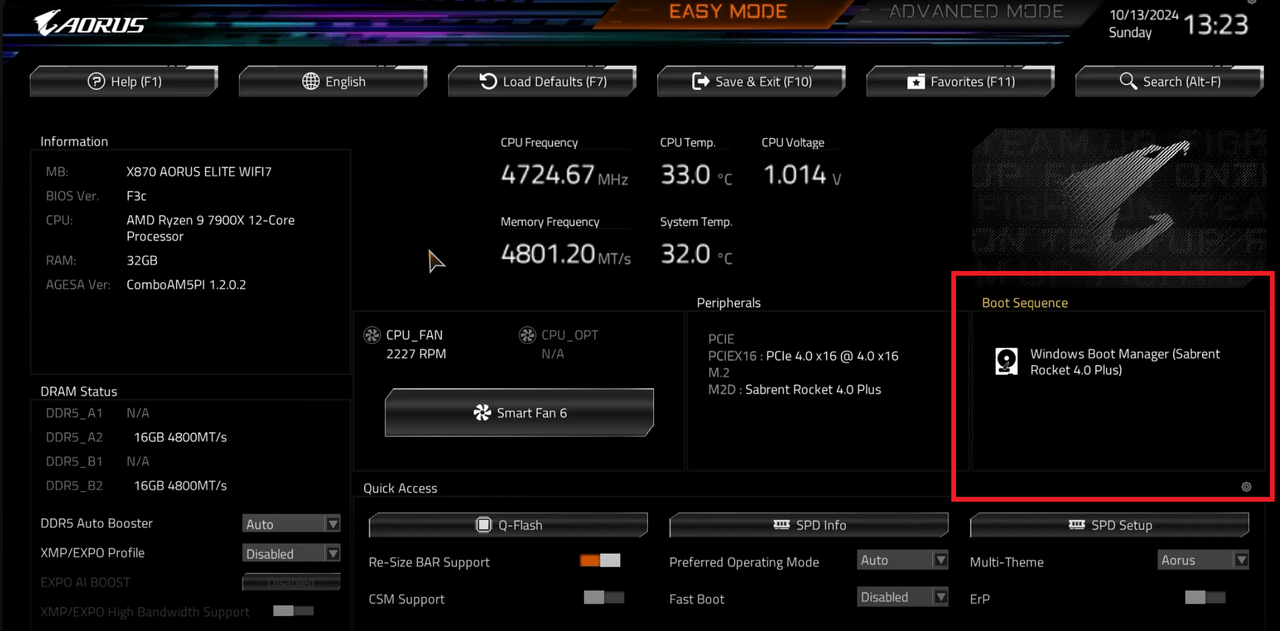Open Preferred Operating Mode dropdown
Screen dimensions: 1280x631
903,560
